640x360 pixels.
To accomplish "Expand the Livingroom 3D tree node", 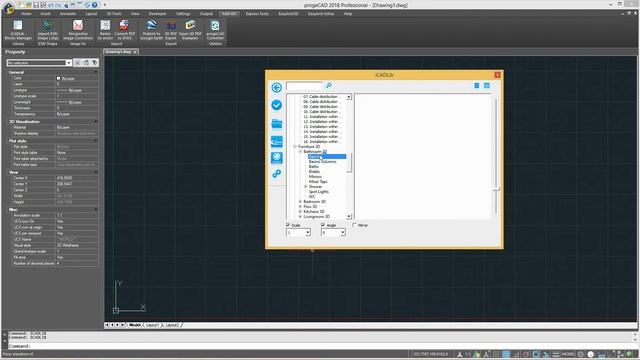I will (x=300, y=217).
